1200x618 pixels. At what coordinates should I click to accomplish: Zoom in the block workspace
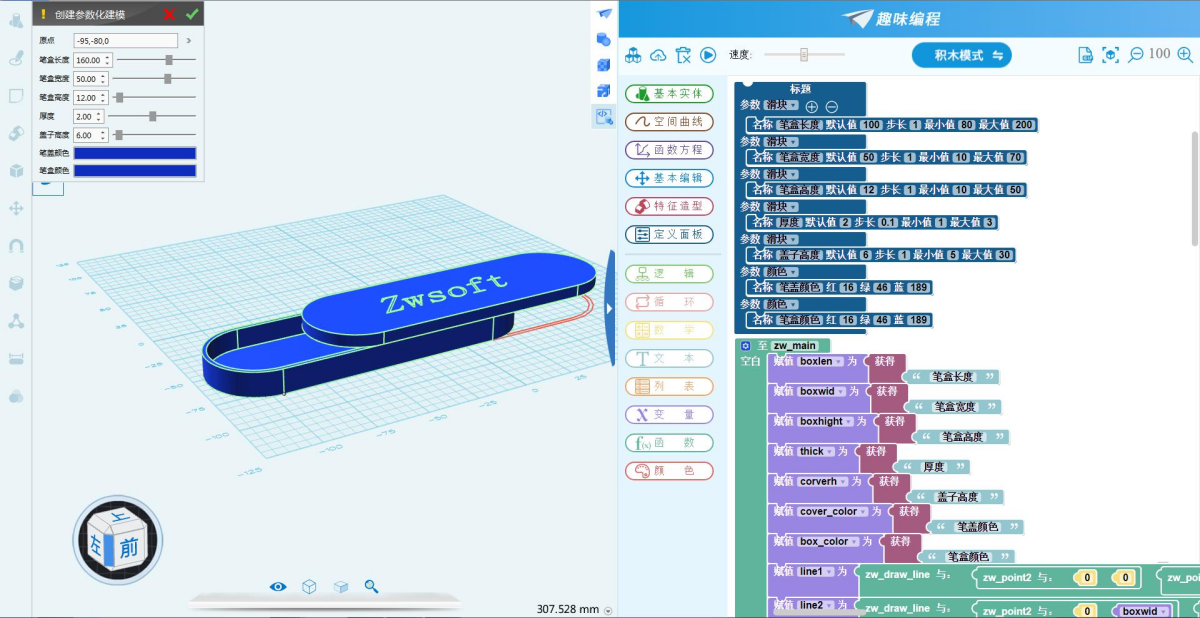tap(1182, 55)
